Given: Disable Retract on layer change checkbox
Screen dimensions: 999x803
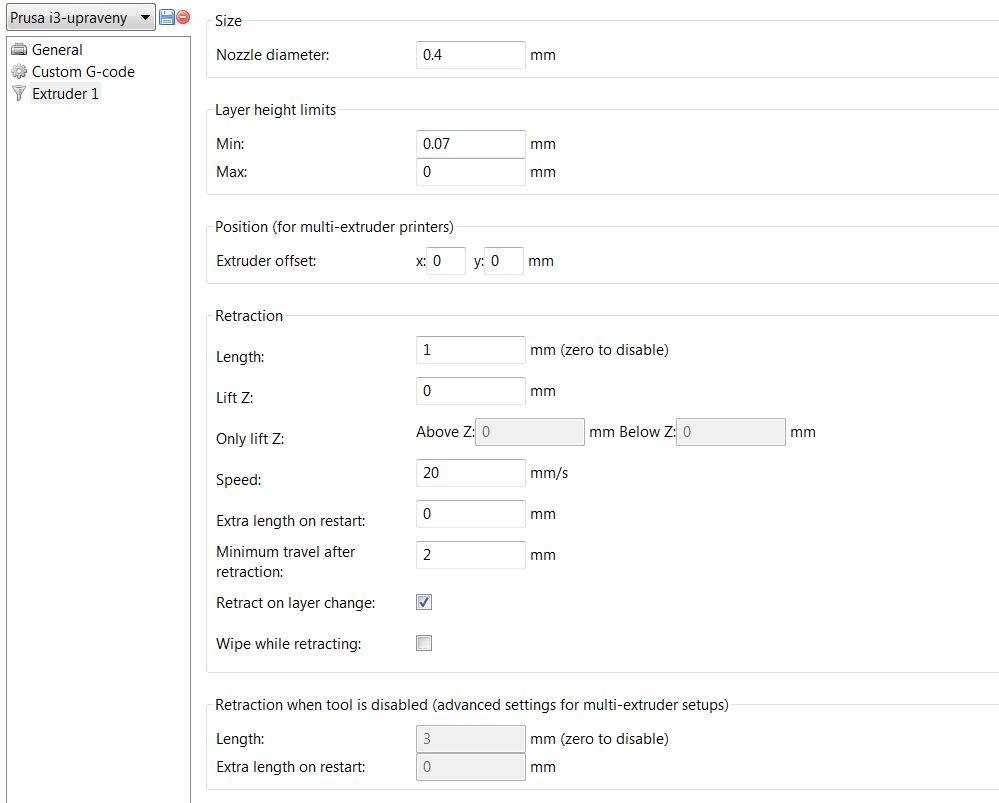Looking at the screenshot, I should click(424, 603).
